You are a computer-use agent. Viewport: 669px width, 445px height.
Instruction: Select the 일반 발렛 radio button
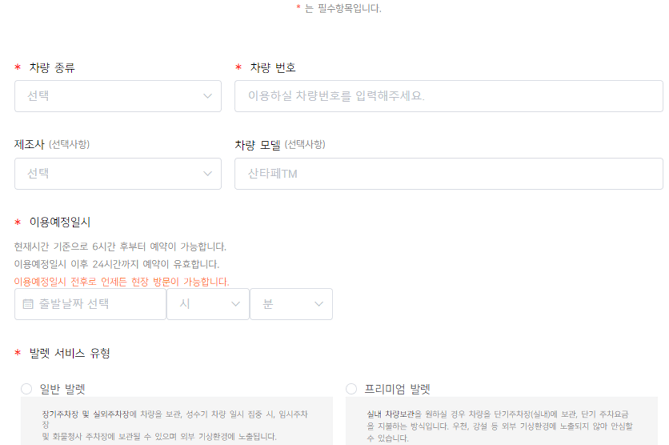click(x=26, y=389)
